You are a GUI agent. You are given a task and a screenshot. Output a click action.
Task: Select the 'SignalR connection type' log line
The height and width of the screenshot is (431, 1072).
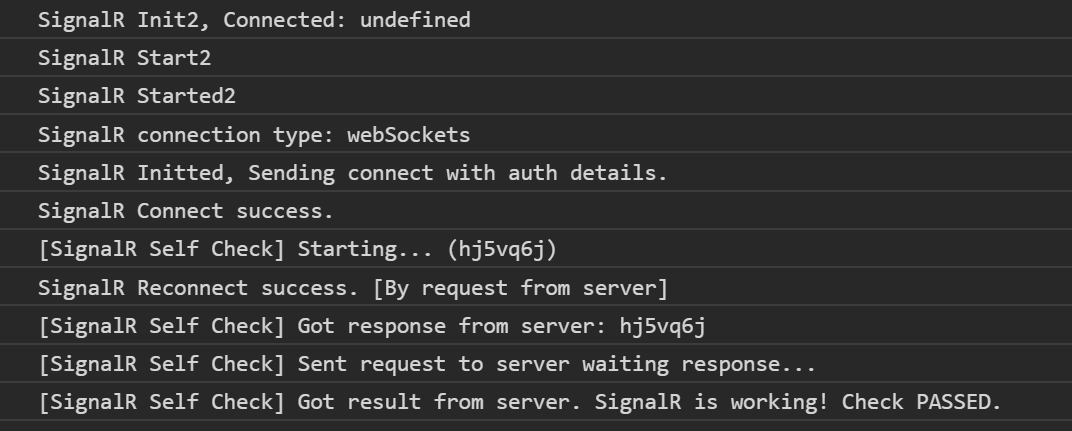254,135
